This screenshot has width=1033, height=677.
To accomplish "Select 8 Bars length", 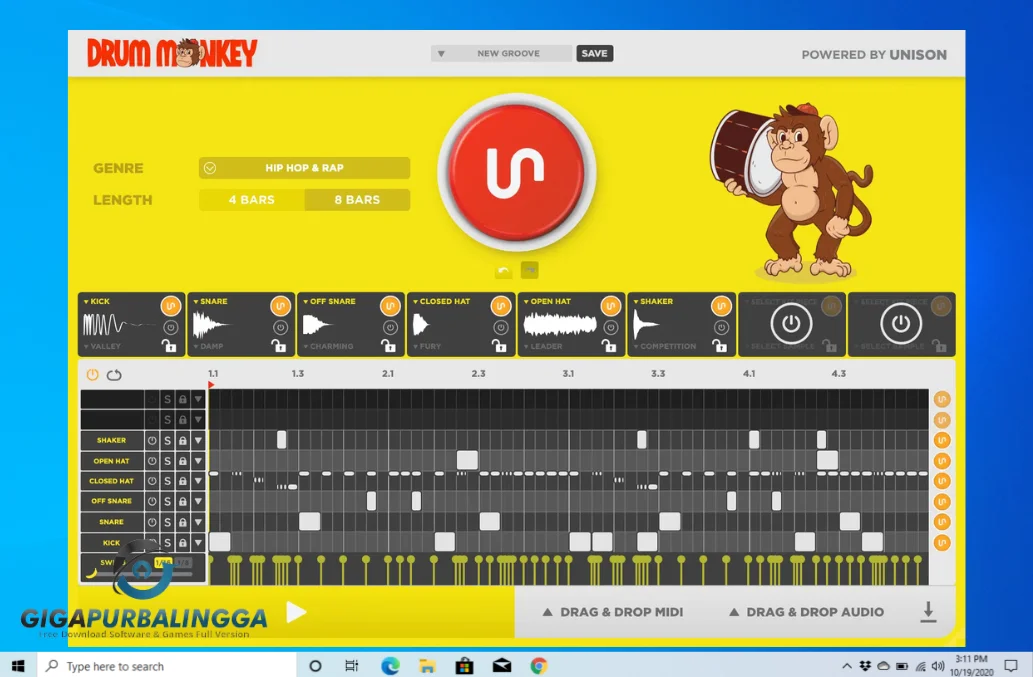I will coord(357,200).
